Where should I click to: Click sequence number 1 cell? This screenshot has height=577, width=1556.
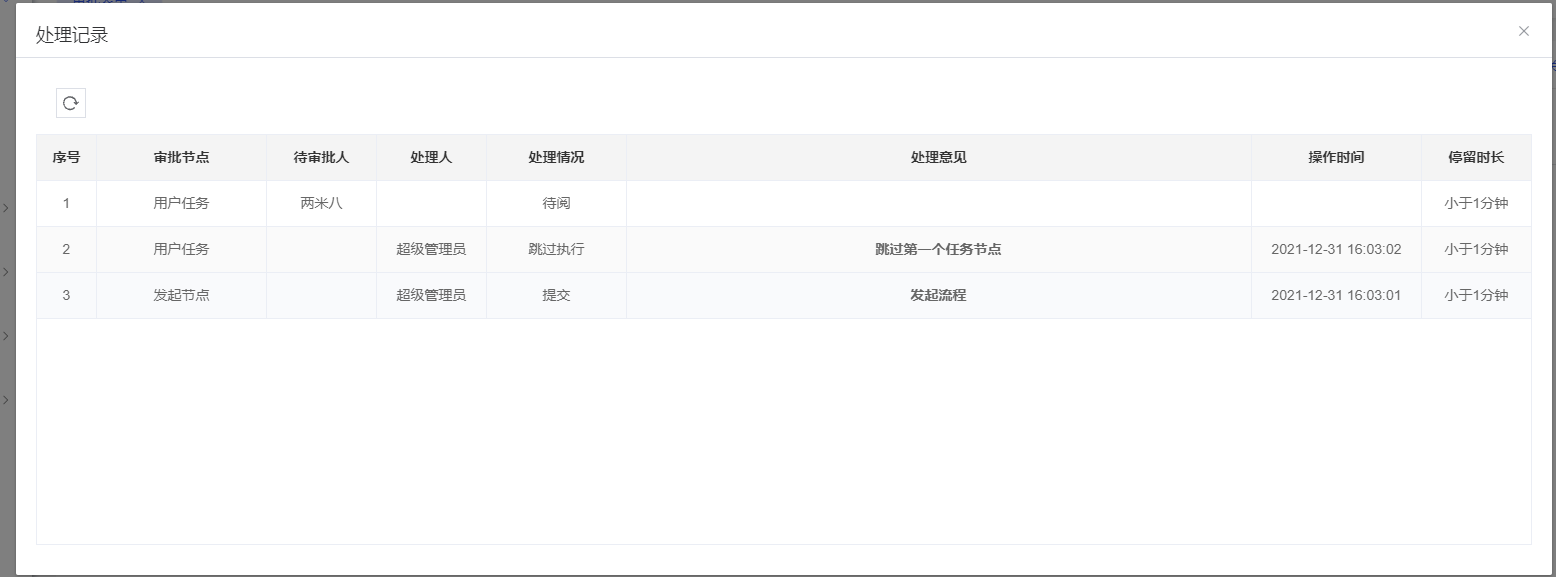tap(67, 204)
